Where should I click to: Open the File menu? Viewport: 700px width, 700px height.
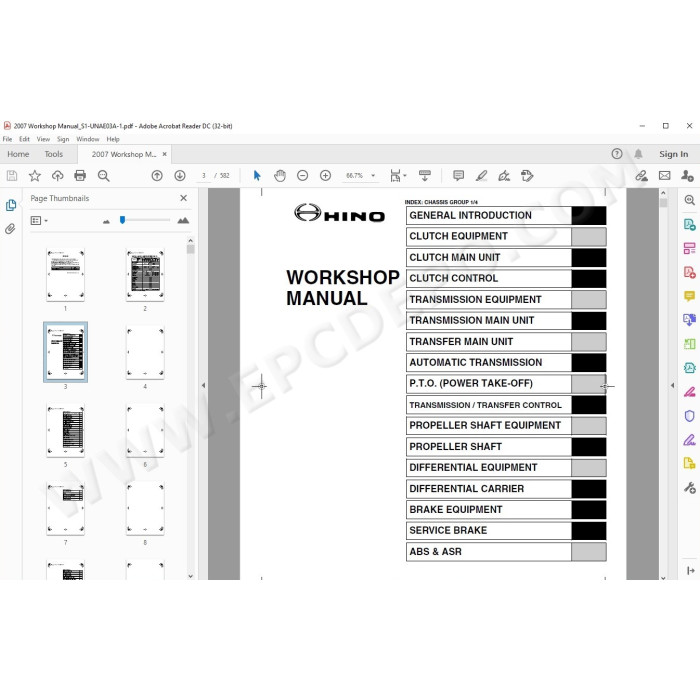pos(8,139)
